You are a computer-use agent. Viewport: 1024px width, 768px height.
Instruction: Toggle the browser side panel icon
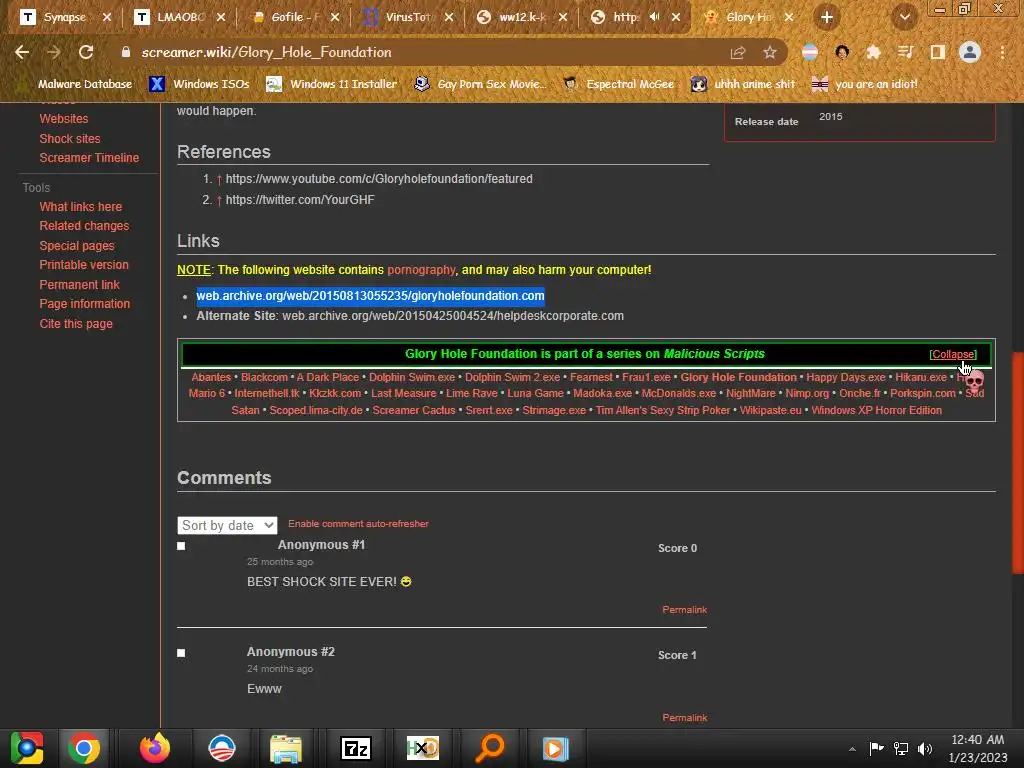pos(937,52)
